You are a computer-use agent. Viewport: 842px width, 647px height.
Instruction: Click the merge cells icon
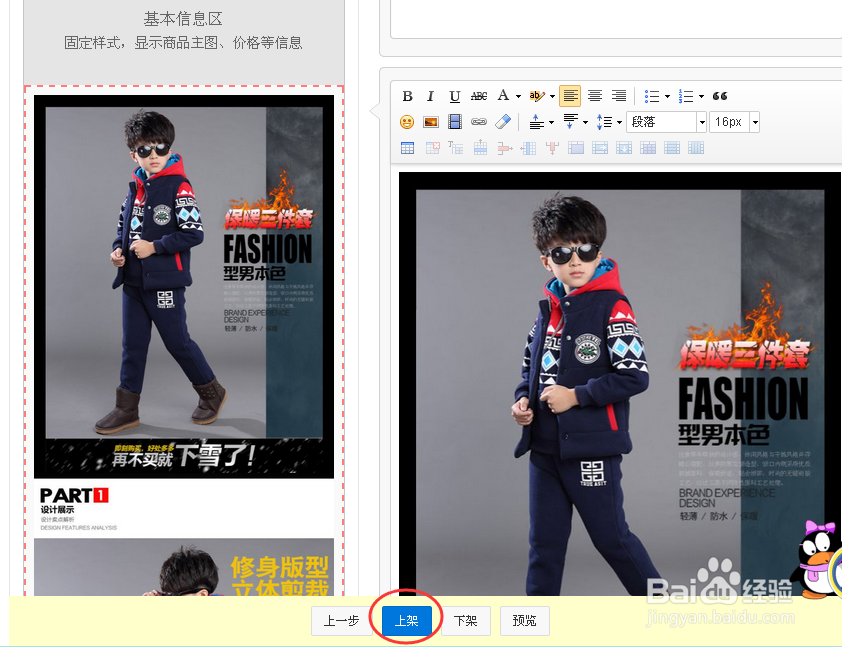point(576,148)
